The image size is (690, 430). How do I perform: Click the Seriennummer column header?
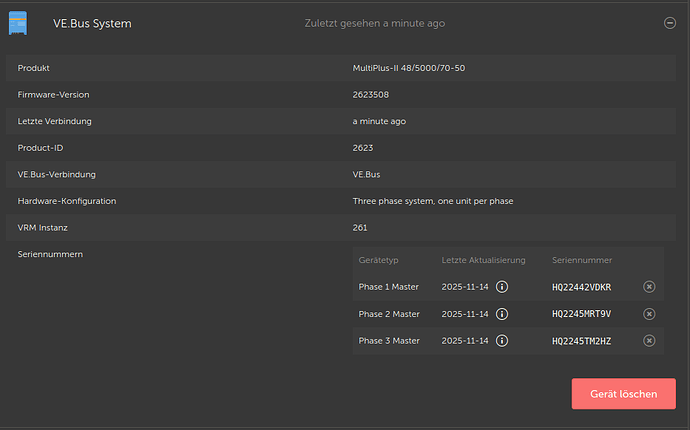click(x=582, y=260)
